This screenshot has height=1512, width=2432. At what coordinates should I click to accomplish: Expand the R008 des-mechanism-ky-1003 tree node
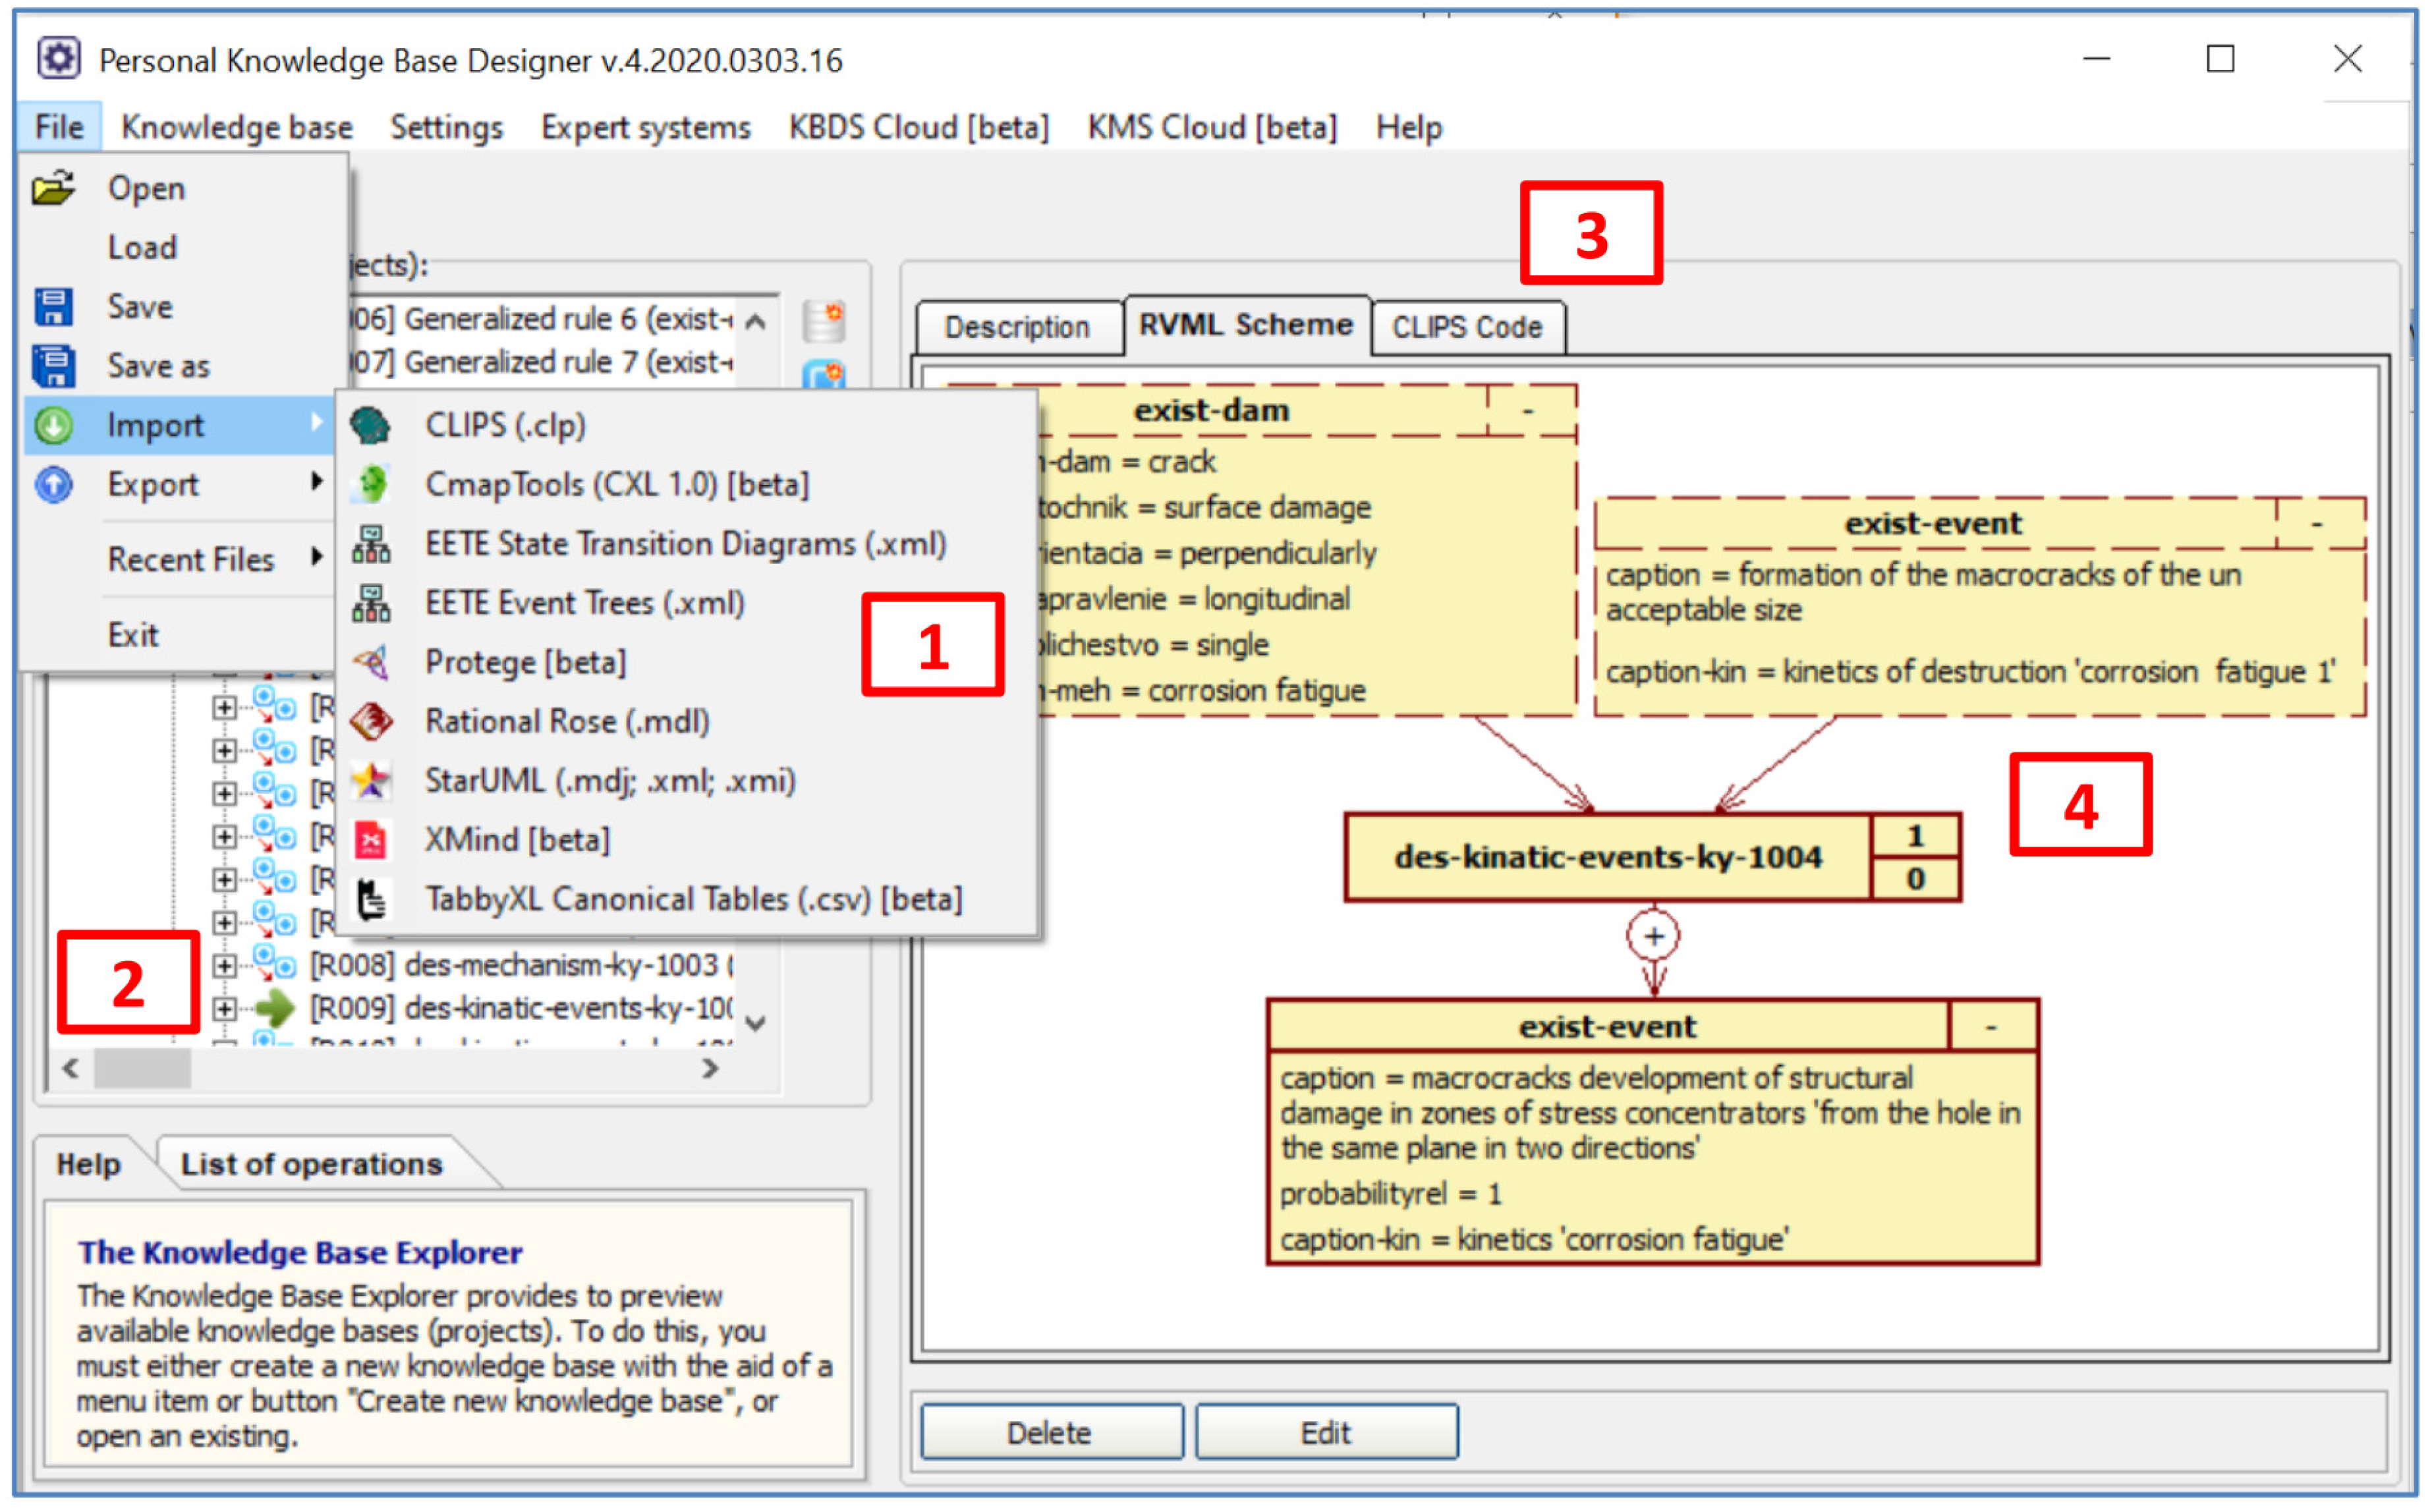(x=225, y=967)
